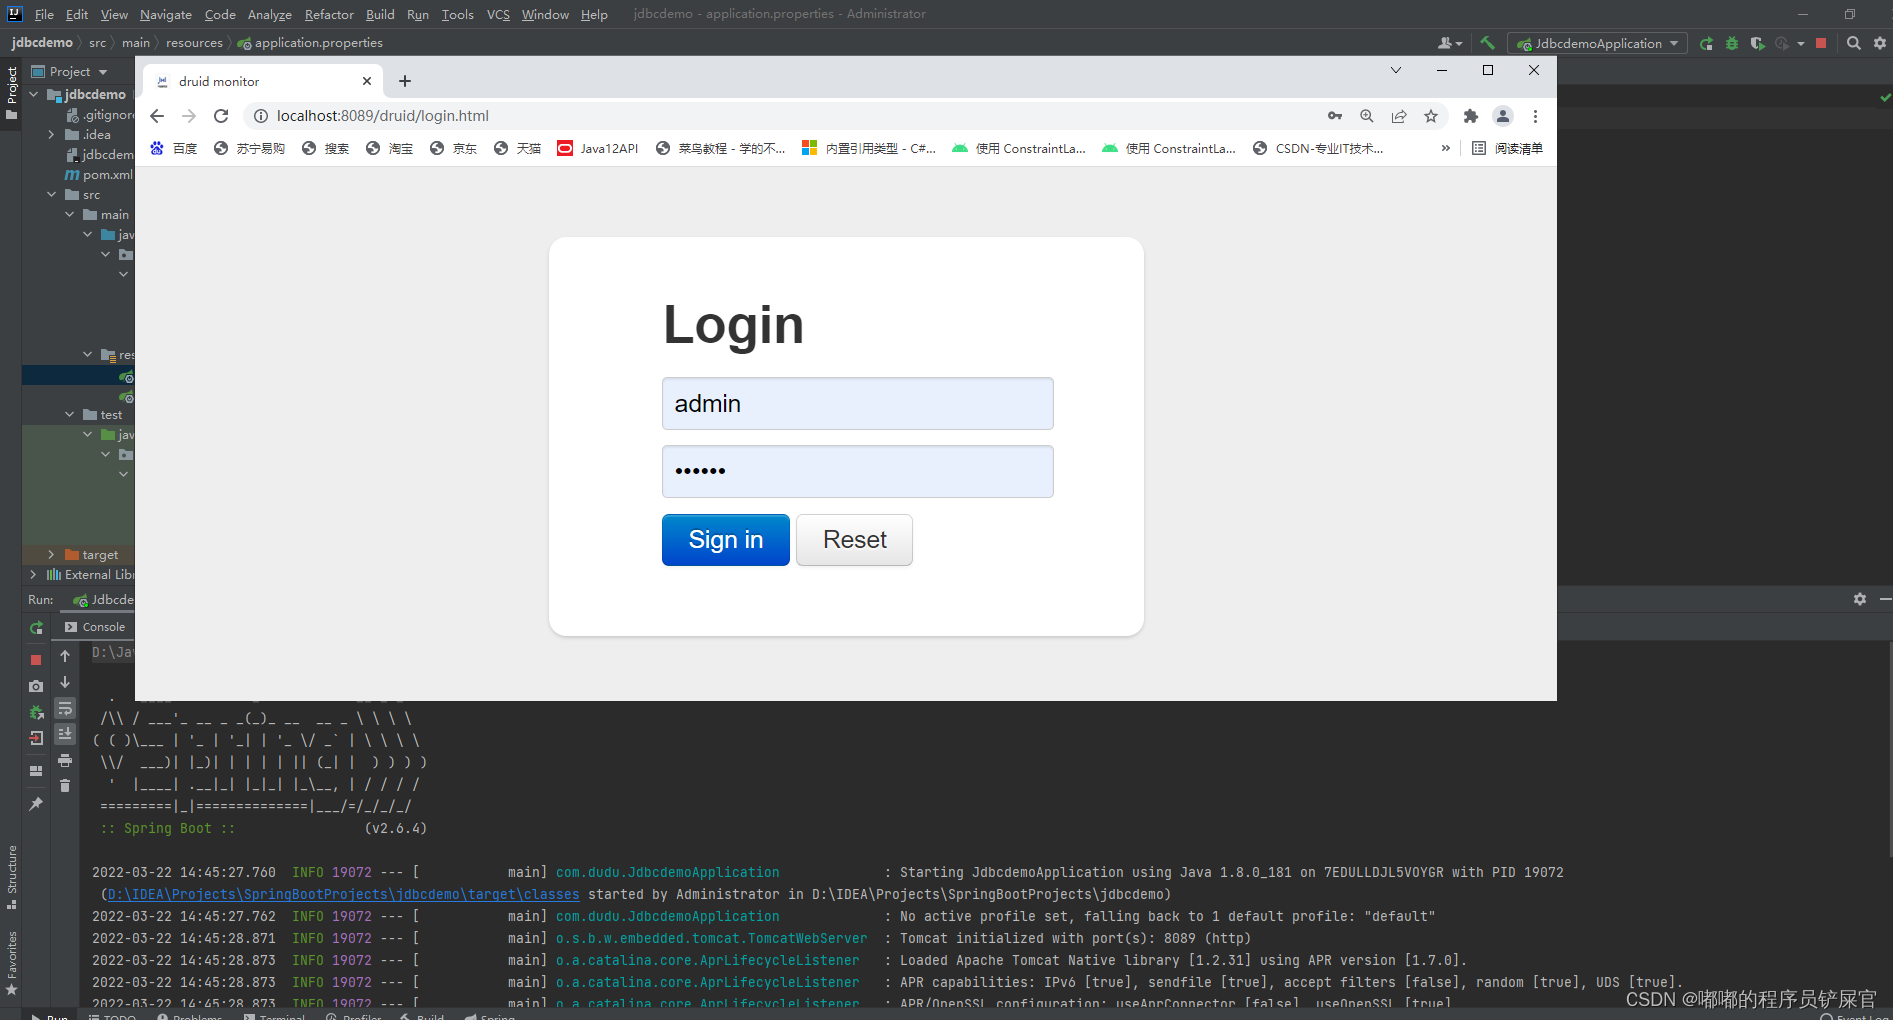
Task: Open the browser three-dot menu
Action: click(1535, 116)
